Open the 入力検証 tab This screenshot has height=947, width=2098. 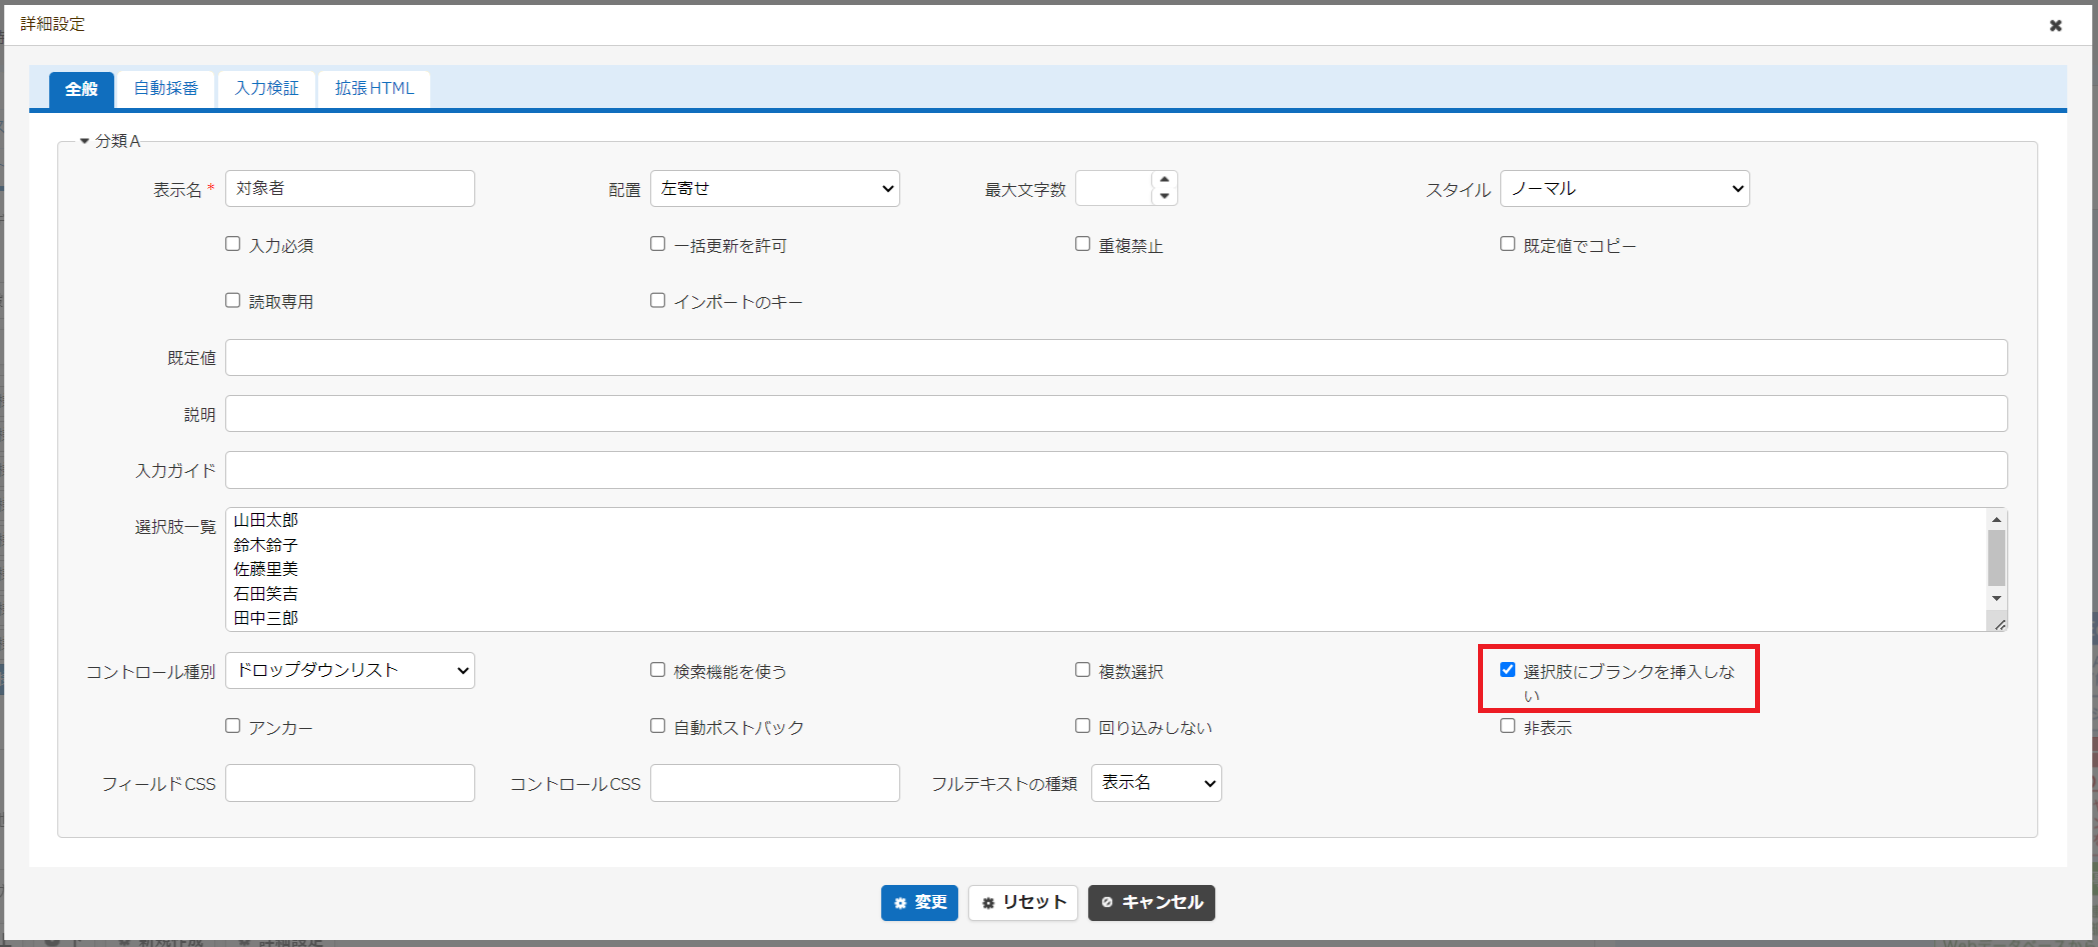267,88
